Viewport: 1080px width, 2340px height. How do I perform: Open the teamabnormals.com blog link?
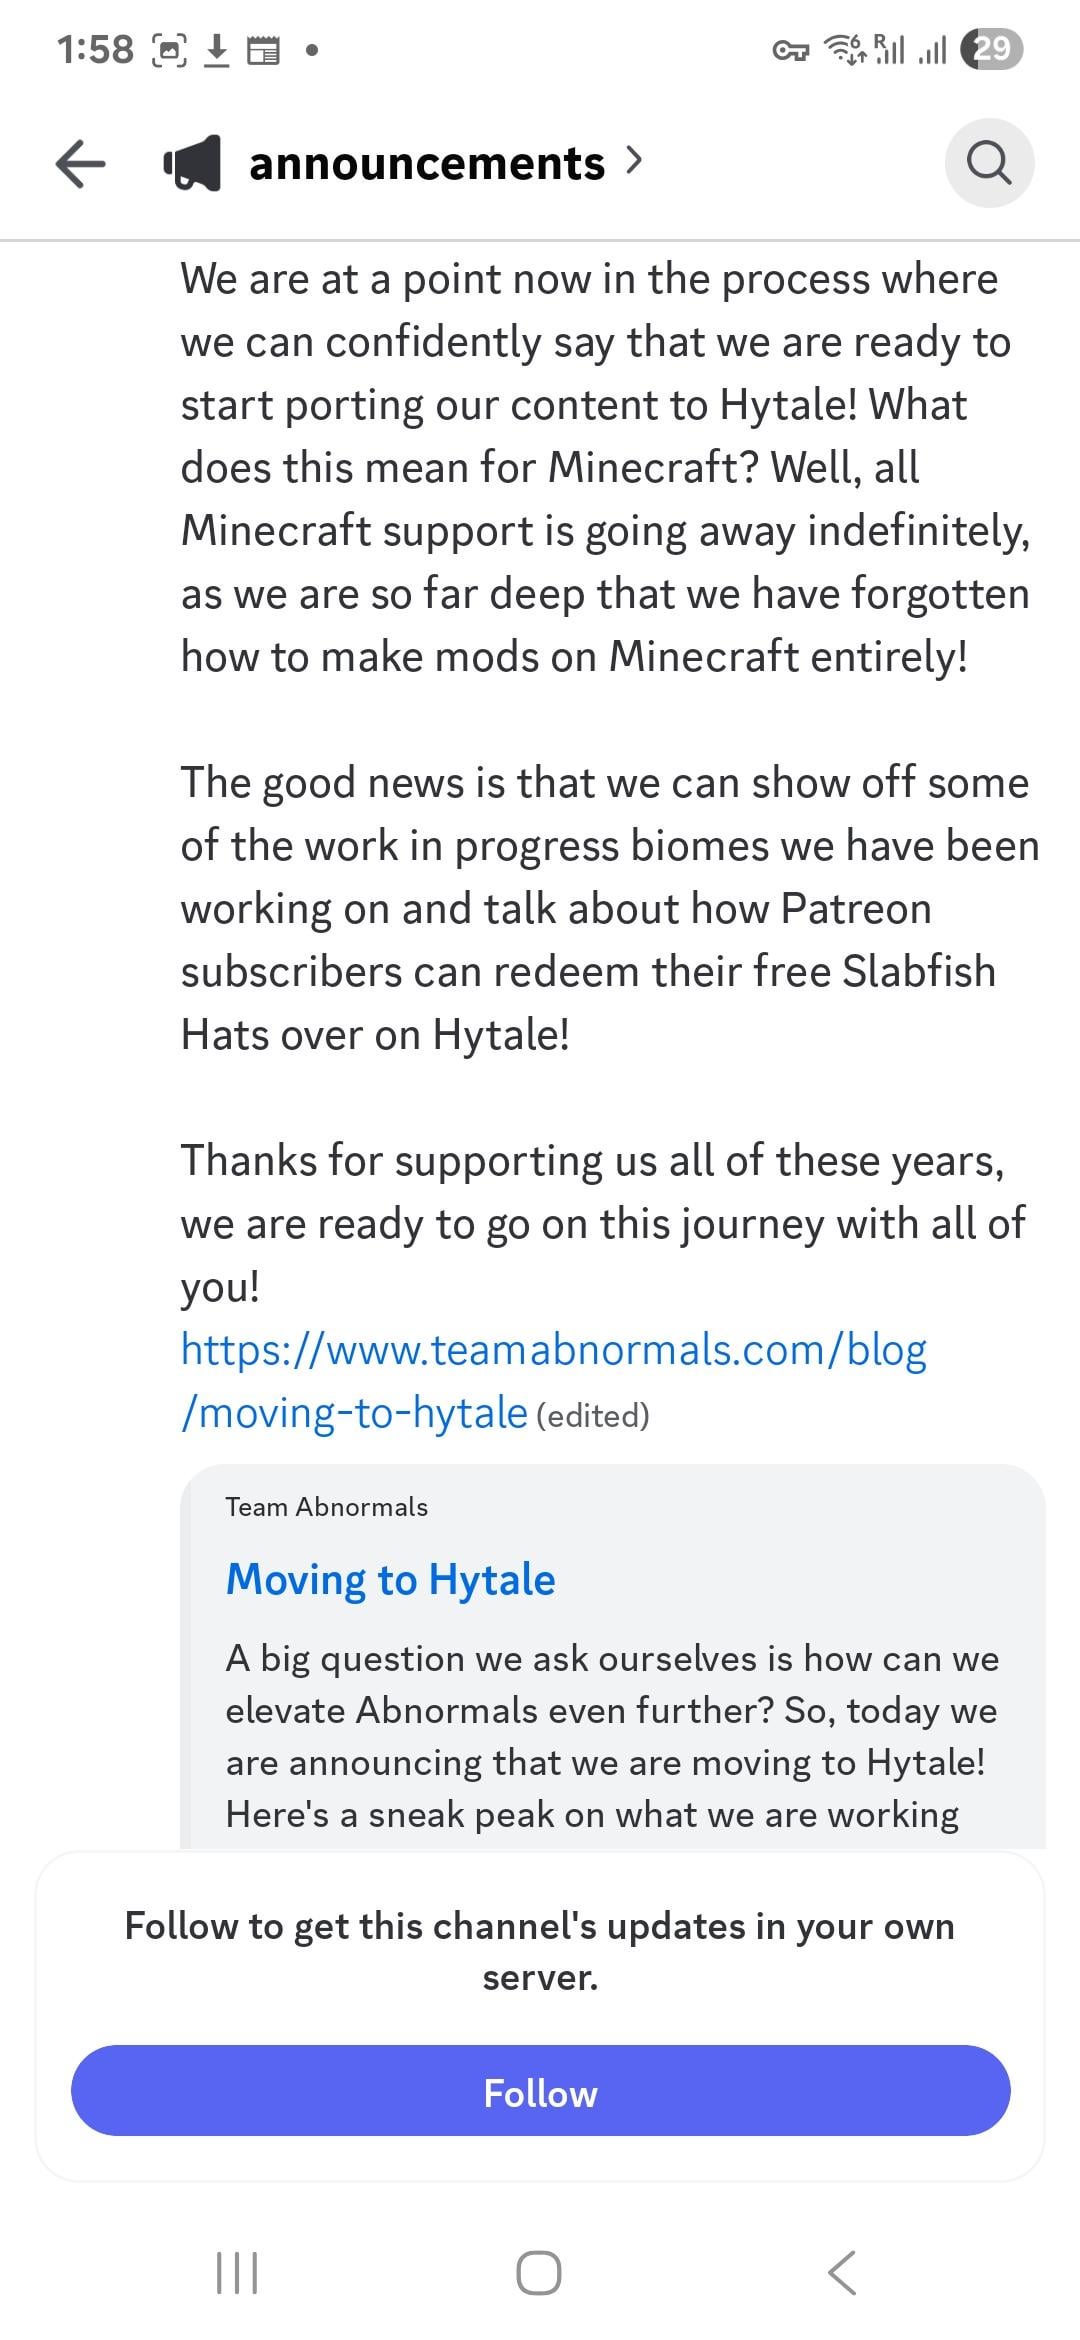(553, 1380)
